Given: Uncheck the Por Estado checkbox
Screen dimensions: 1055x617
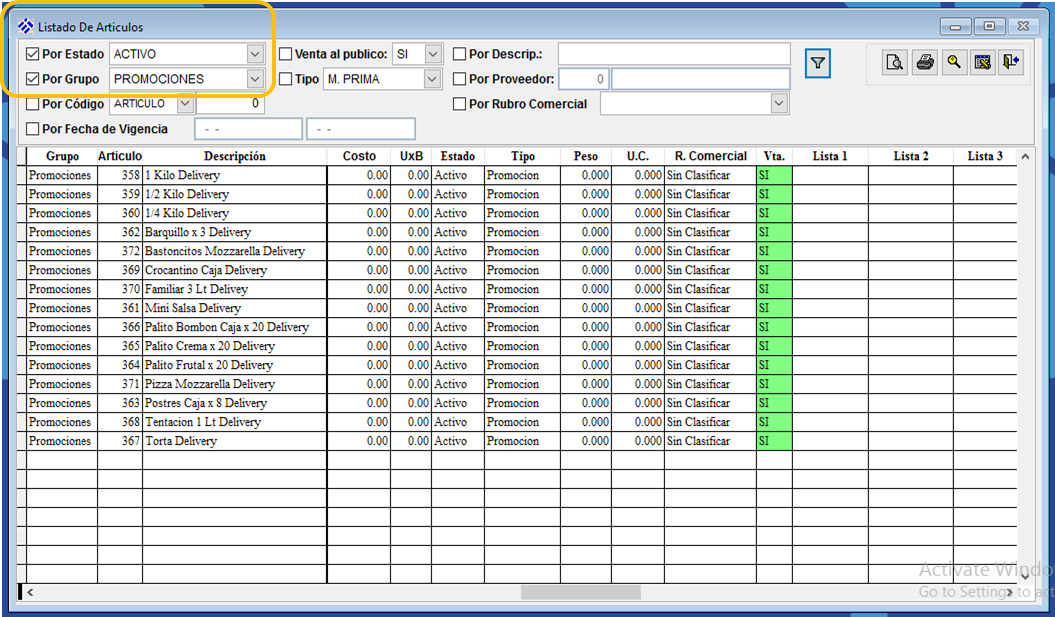Looking at the screenshot, I should coord(33,54).
